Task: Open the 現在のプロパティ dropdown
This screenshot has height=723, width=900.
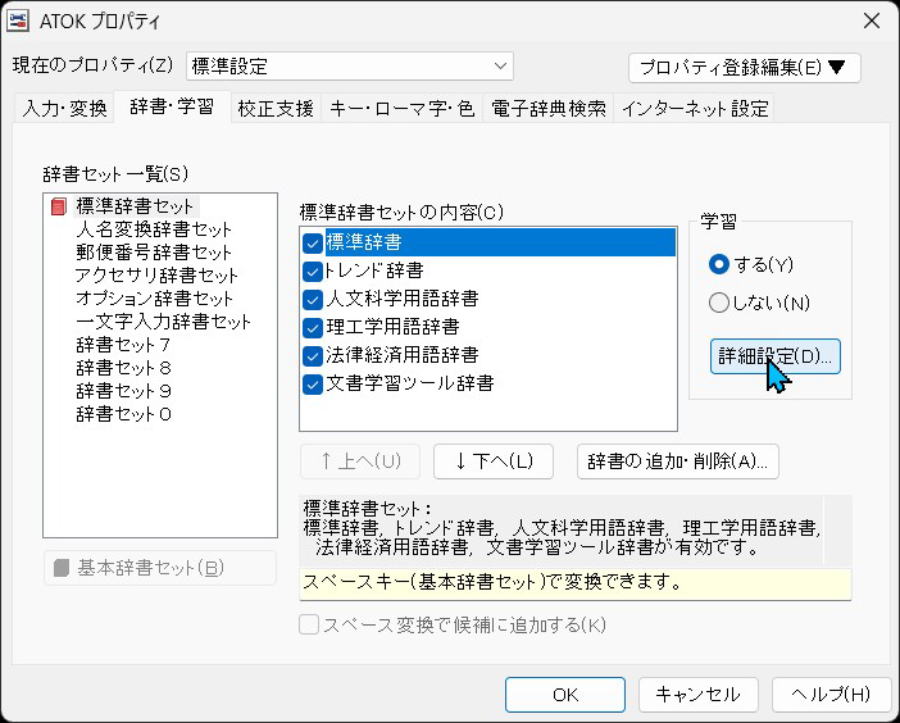Action: pyautogui.click(x=350, y=66)
